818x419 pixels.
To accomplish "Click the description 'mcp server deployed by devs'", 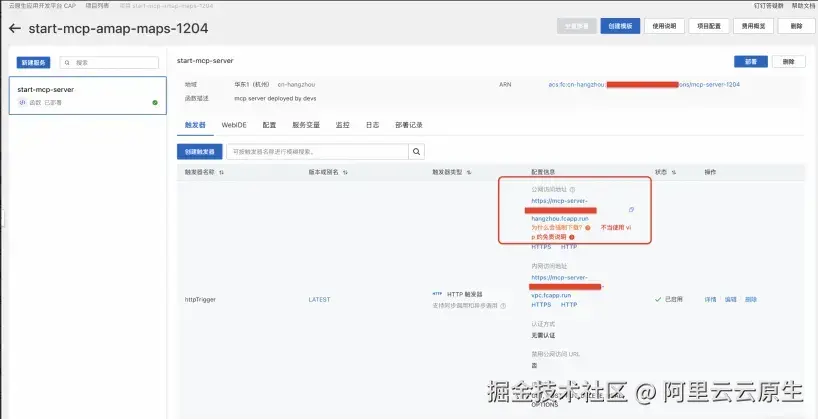I will (275, 98).
